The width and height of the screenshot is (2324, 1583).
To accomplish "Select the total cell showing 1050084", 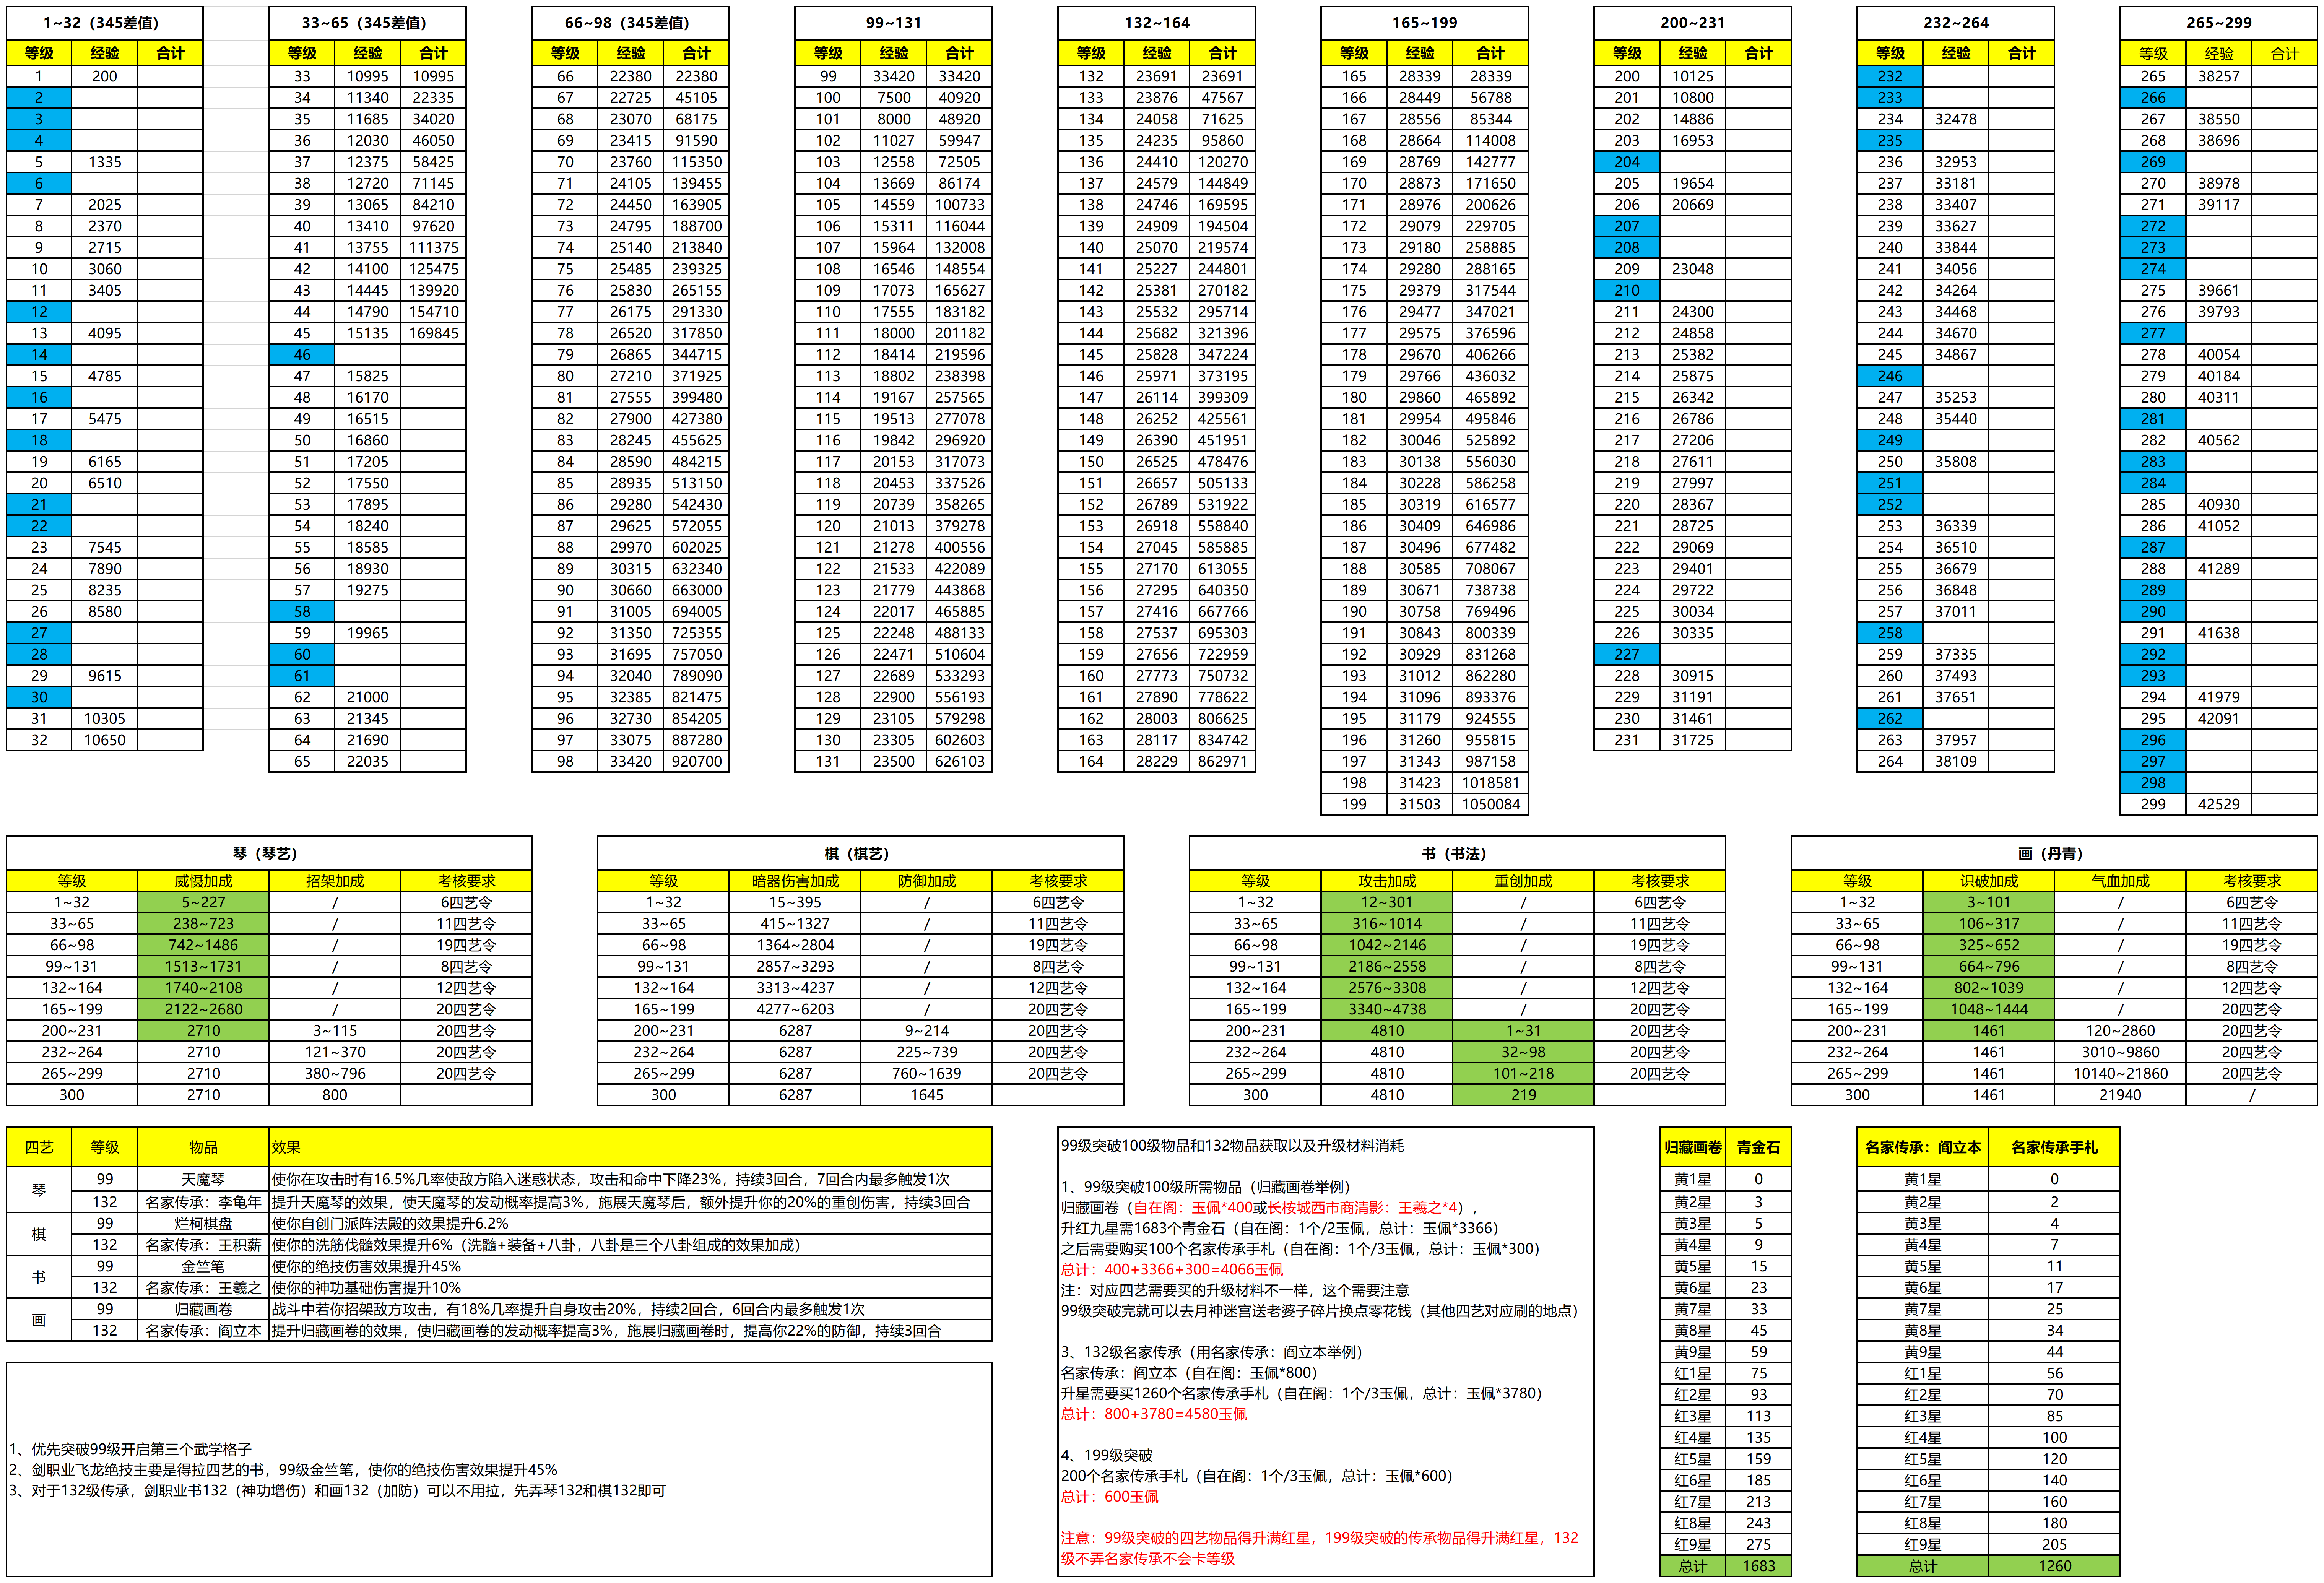I will (x=1490, y=804).
